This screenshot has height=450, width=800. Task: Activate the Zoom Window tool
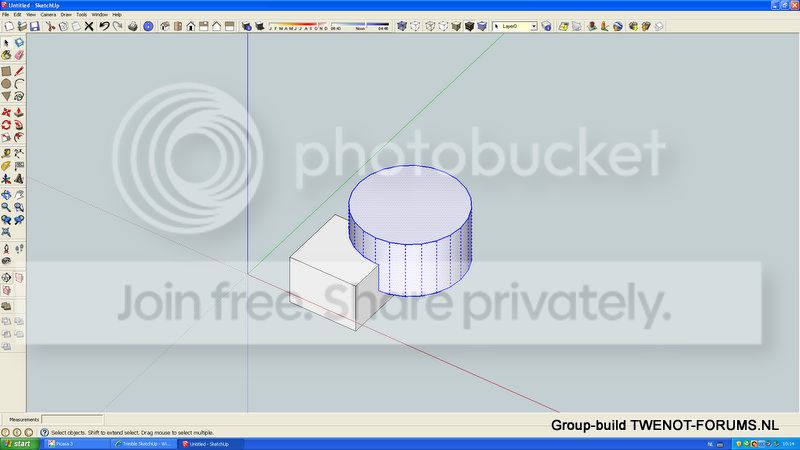coord(19,208)
